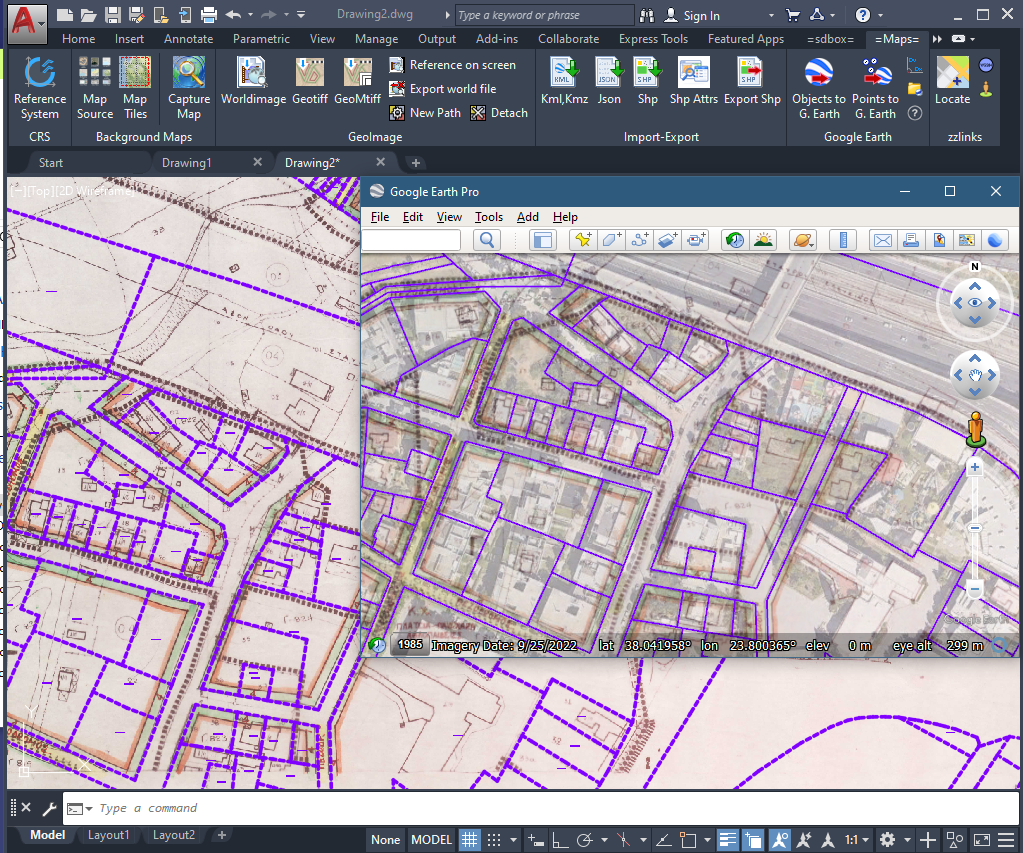Click Show Ruler icon in Google Earth

tap(843, 240)
